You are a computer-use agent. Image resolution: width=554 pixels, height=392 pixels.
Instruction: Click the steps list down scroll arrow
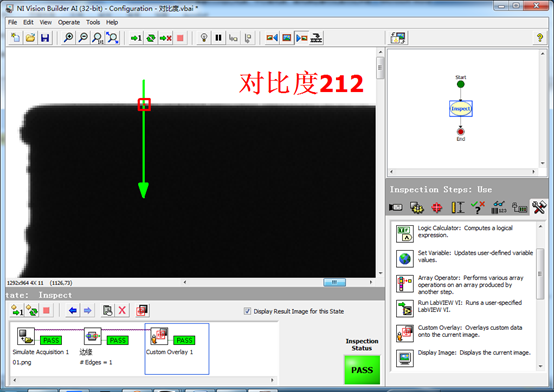(x=540, y=367)
